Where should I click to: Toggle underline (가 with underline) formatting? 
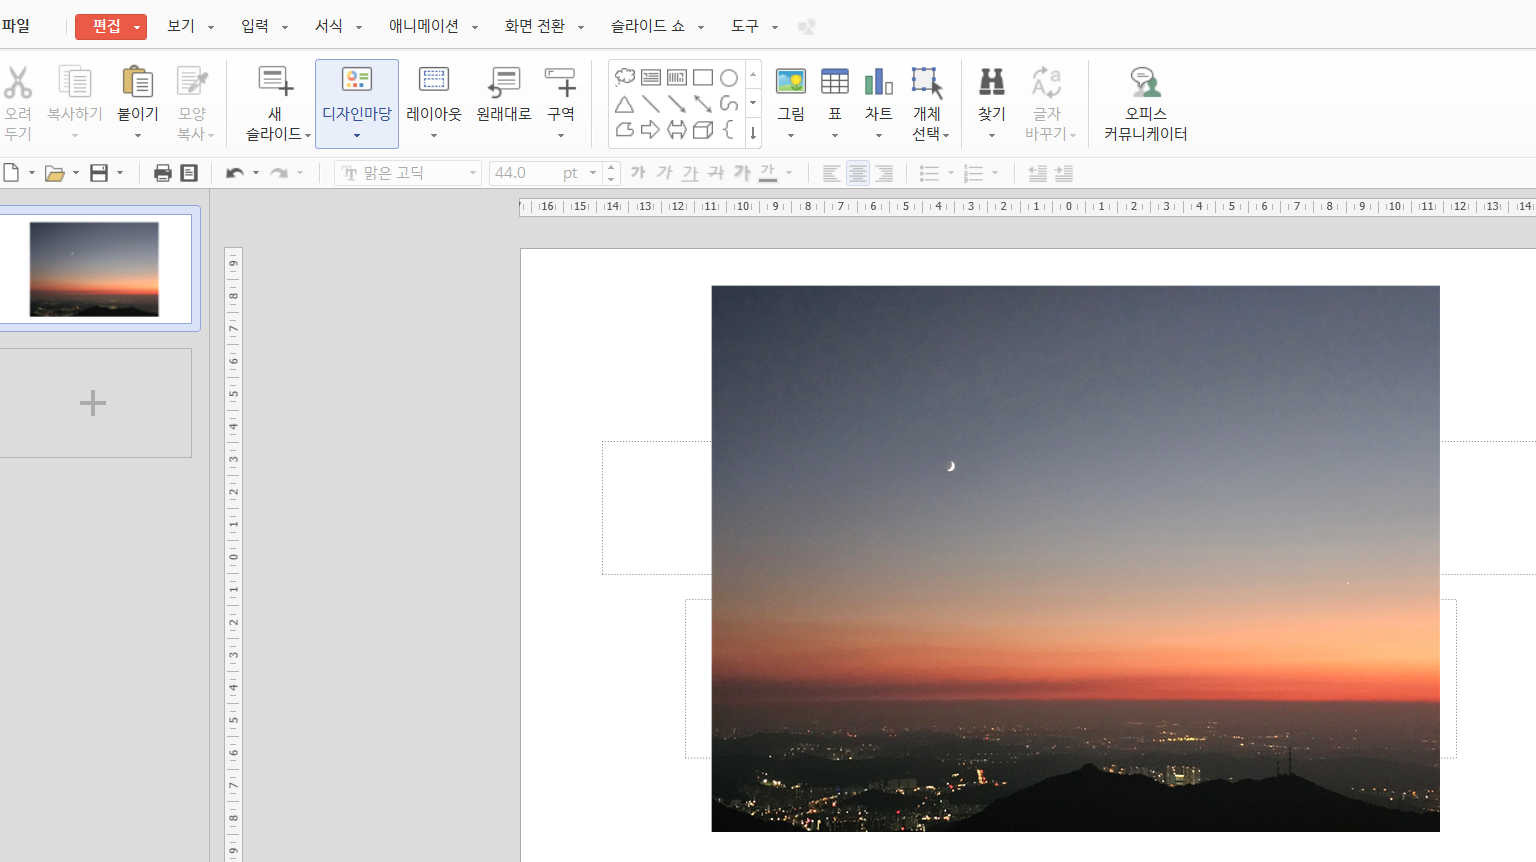click(x=690, y=173)
